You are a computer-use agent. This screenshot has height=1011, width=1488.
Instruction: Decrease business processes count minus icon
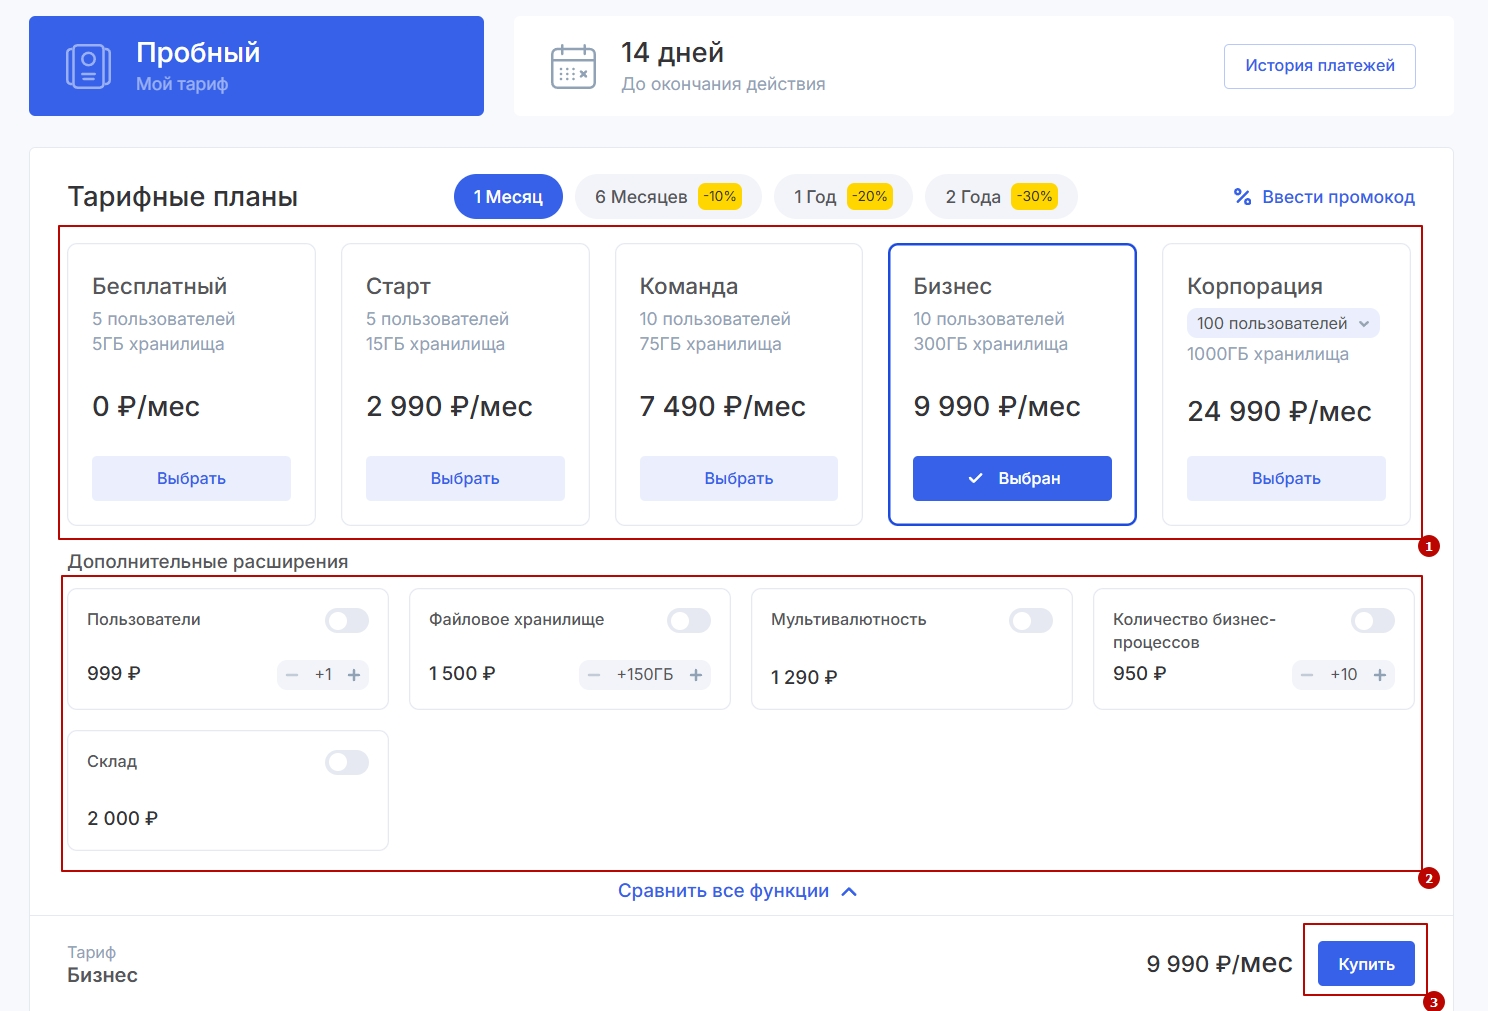[1307, 675]
